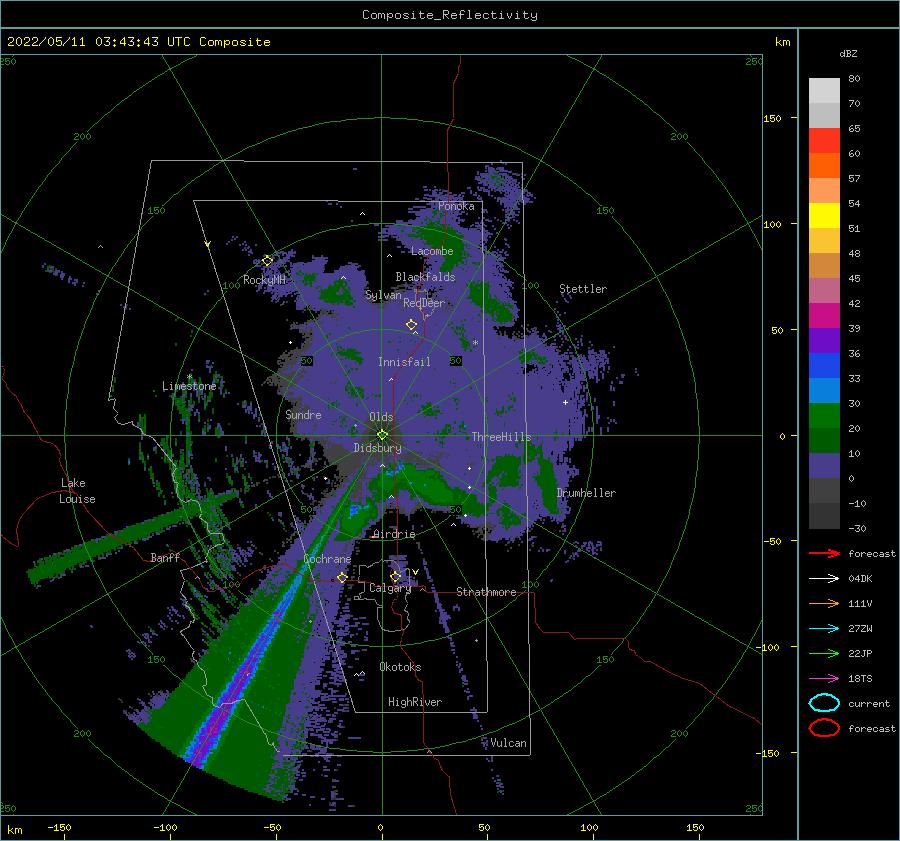Click the yellow diamond marker above Calgary label
The height and width of the screenshot is (841, 900).
click(395, 576)
